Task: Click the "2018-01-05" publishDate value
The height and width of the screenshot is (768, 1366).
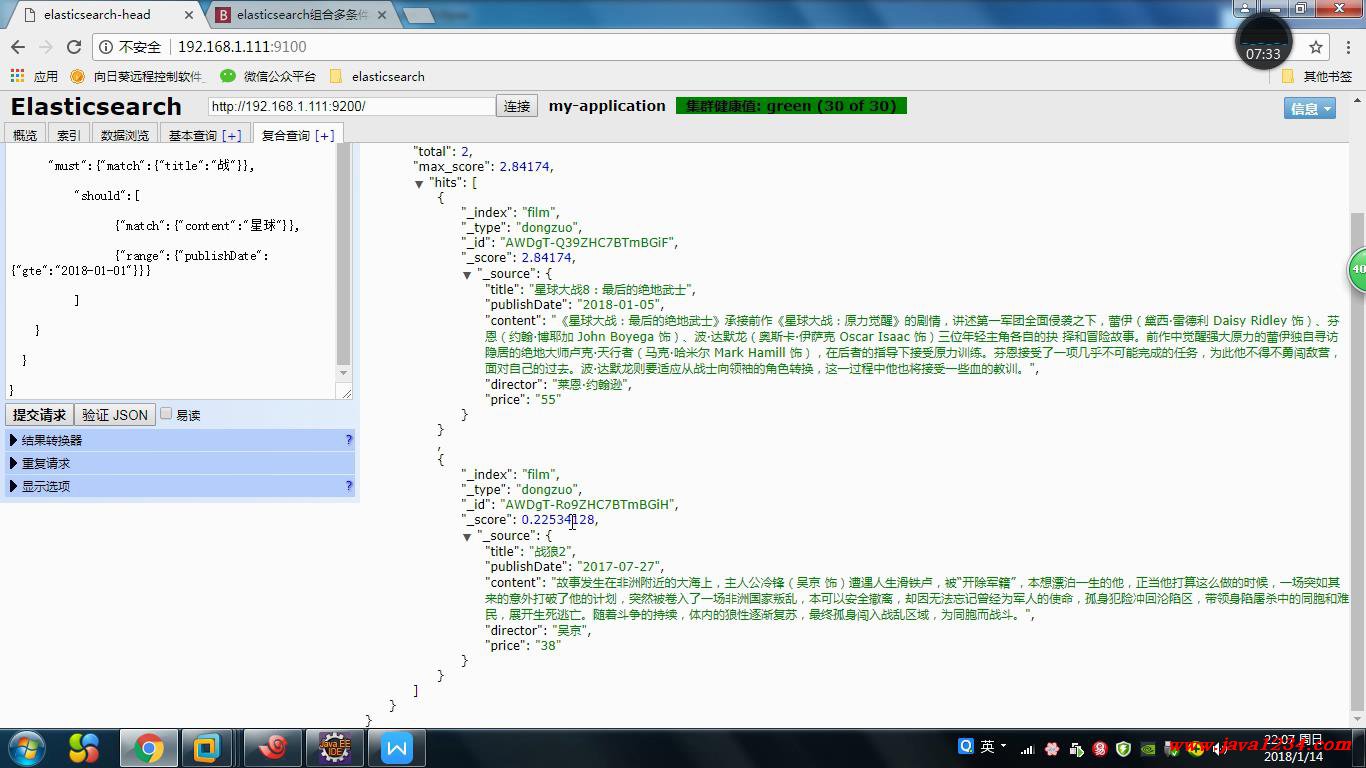Action: click(x=618, y=305)
